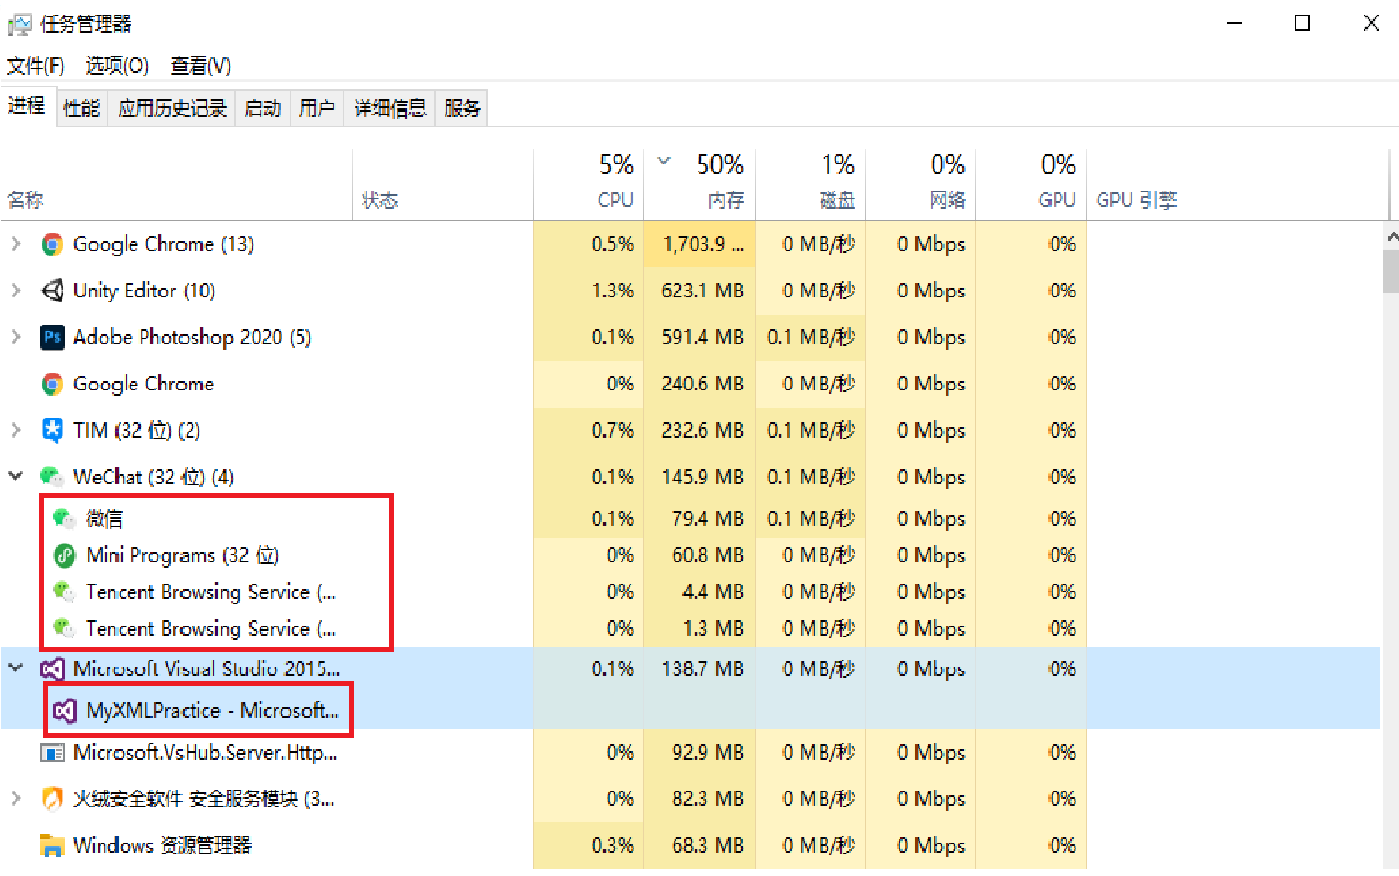This screenshot has height=876, width=1399.
Task: Expand the Google Chrome (13) process group
Action: tap(16, 244)
